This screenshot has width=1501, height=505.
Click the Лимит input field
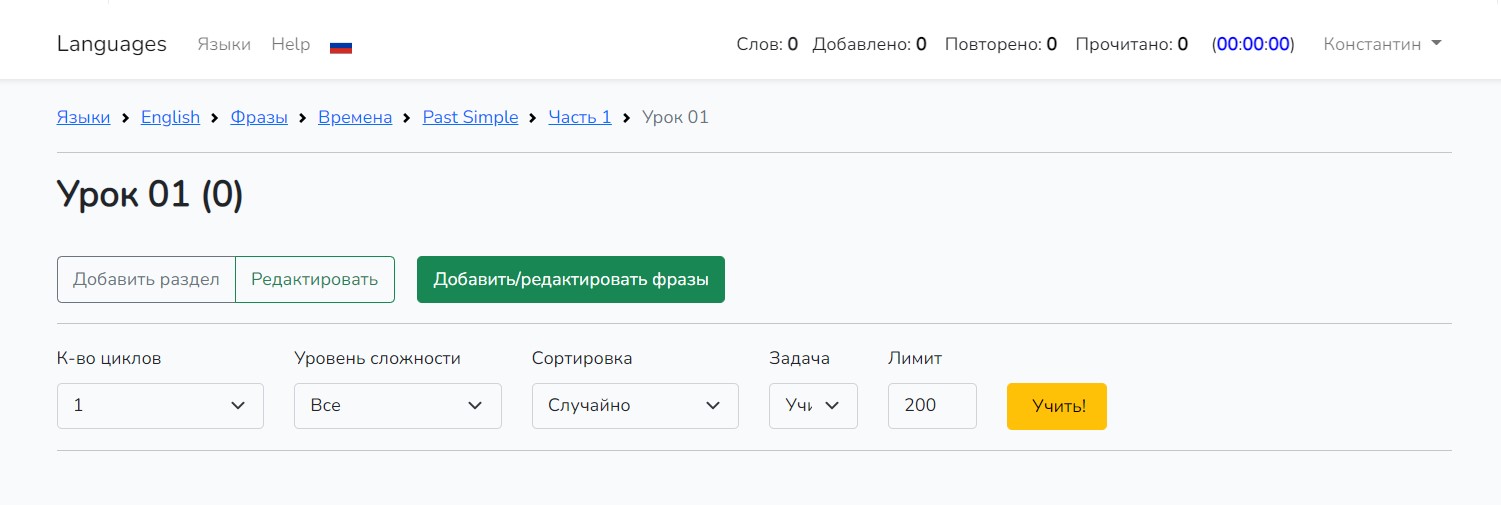(x=931, y=406)
